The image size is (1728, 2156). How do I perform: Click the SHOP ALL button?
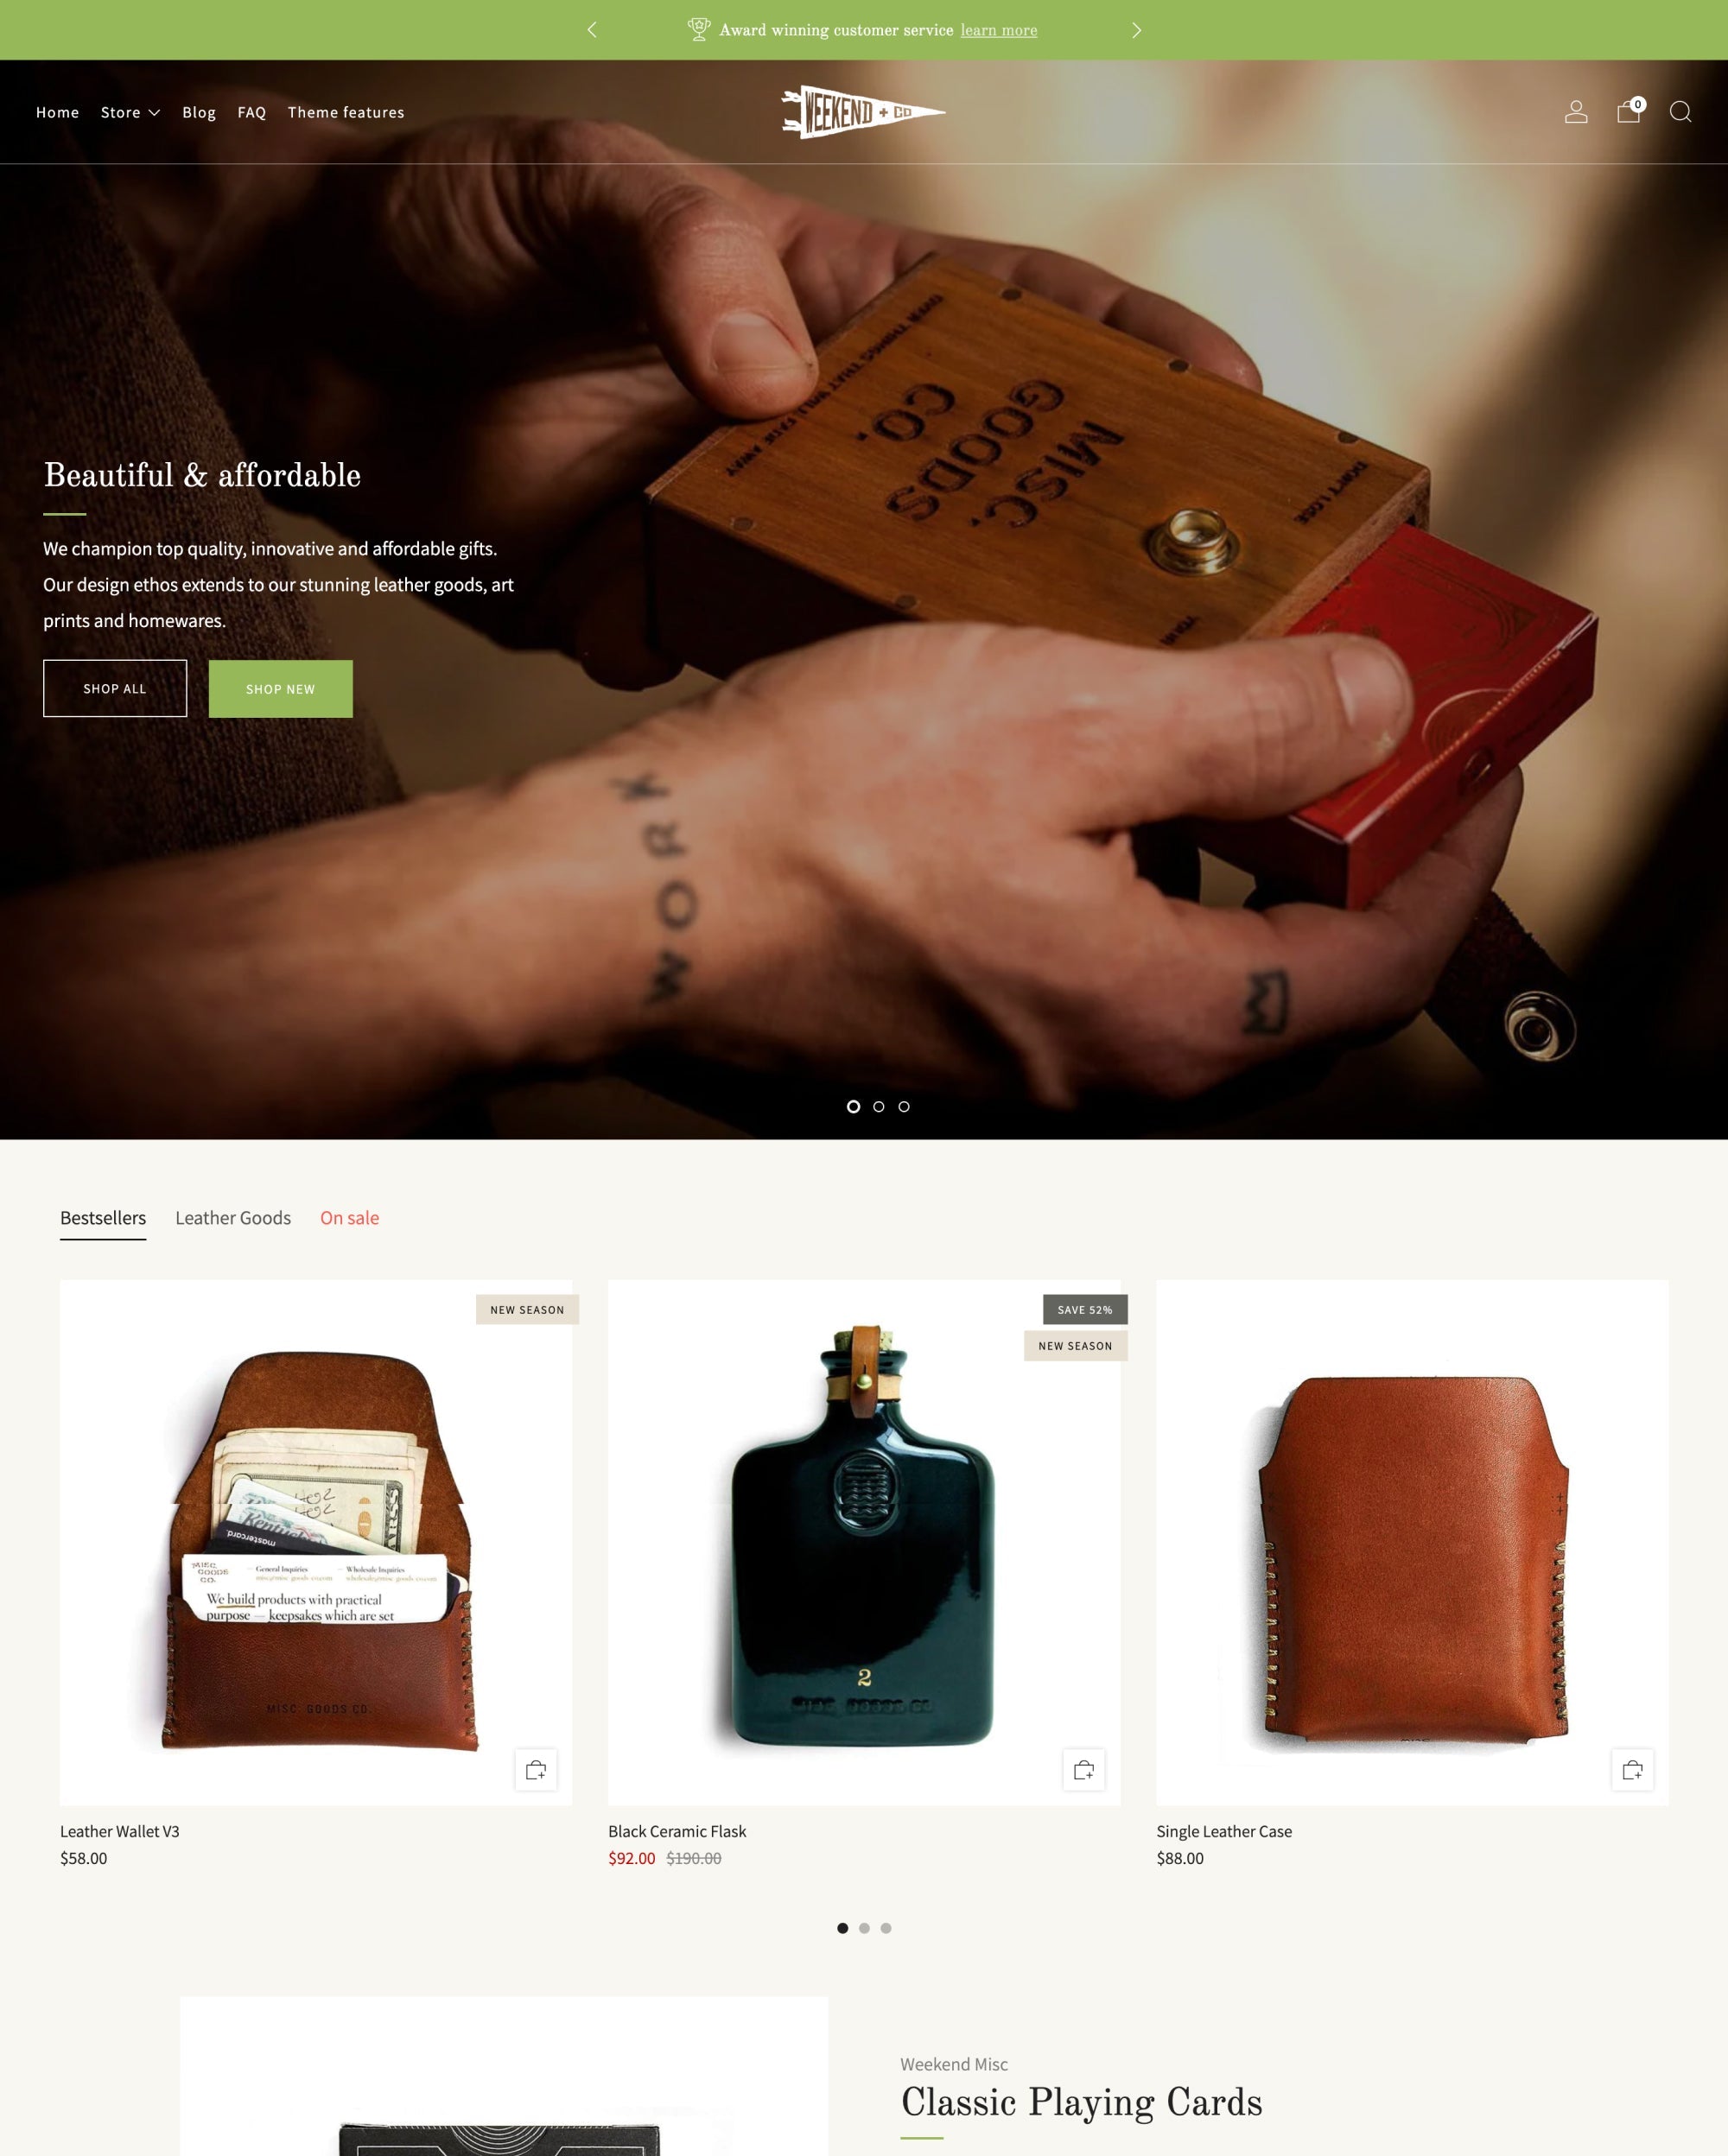(x=115, y=688)
